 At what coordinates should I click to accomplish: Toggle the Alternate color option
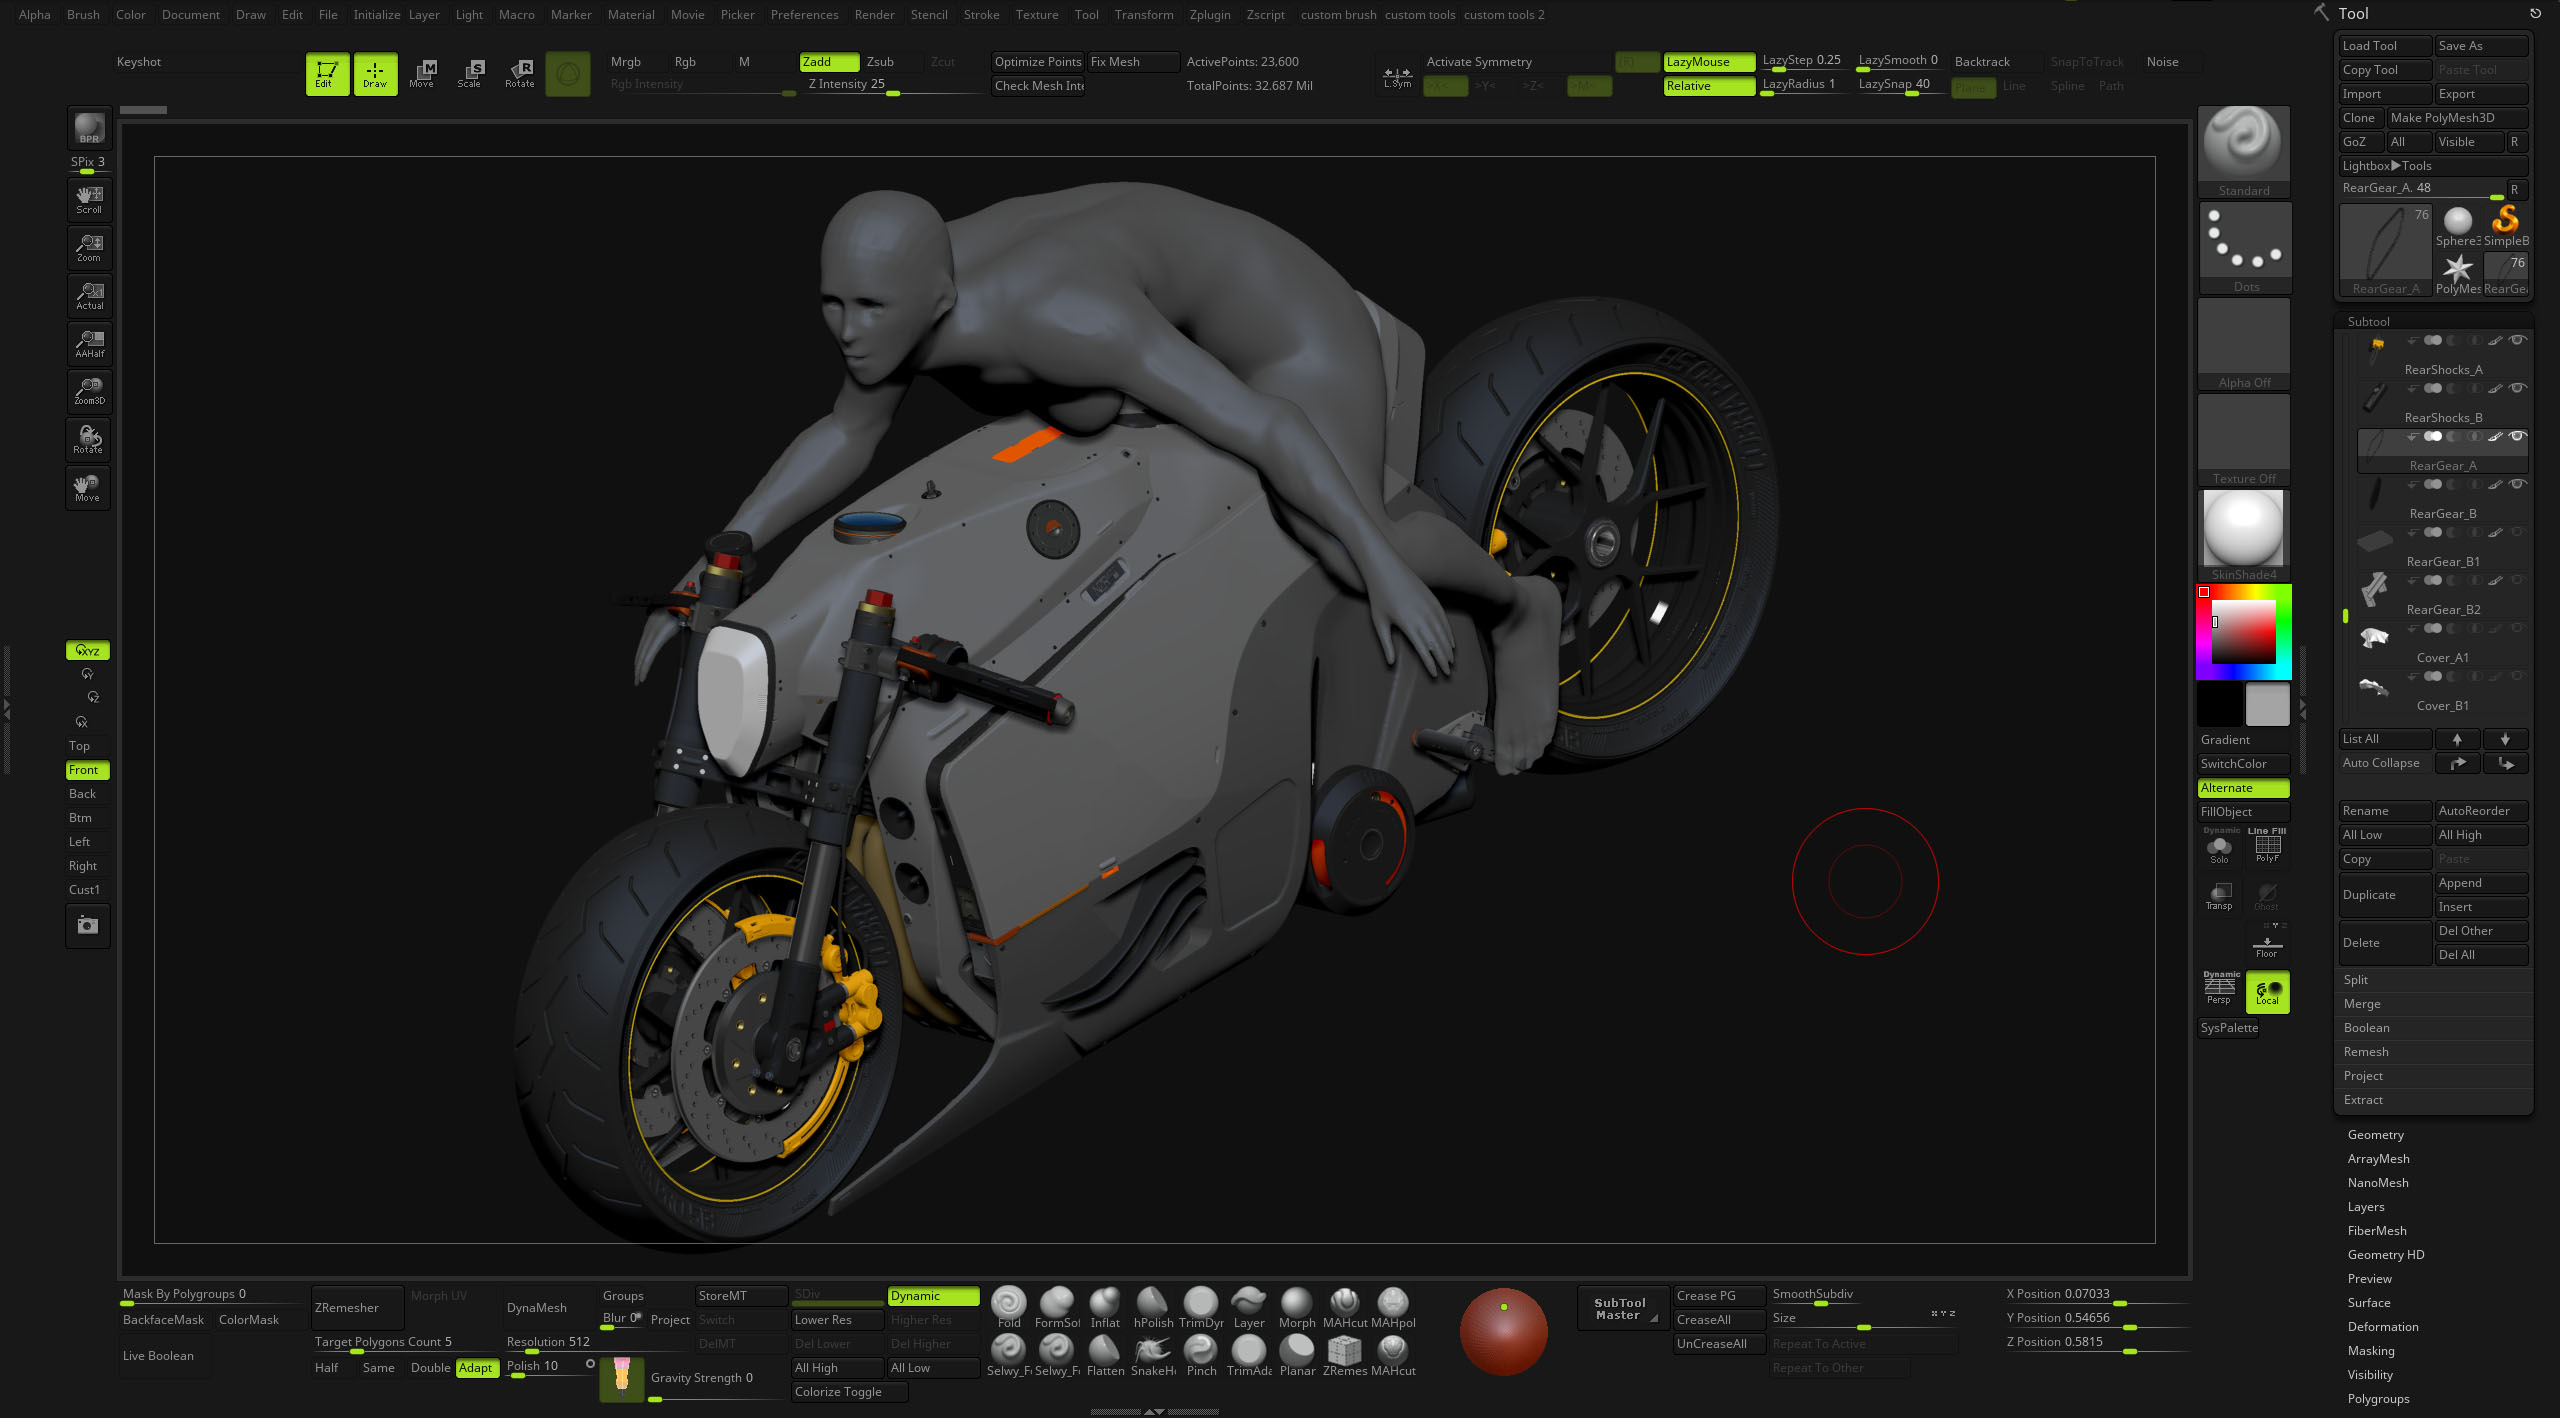(x=2243, y=788)
